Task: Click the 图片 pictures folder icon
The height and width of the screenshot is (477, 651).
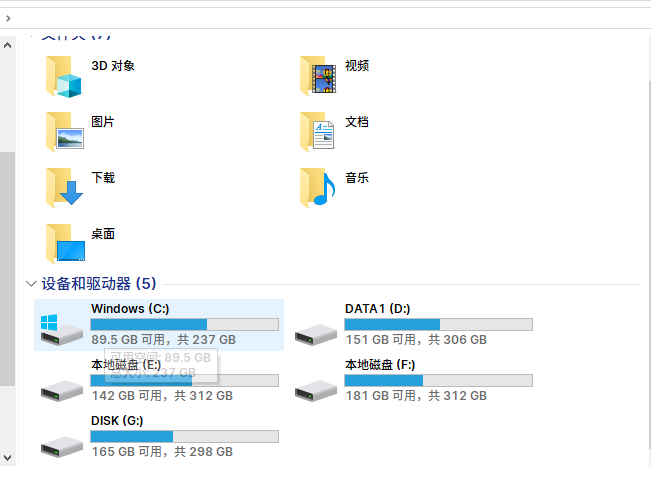Action: click(64, 132)
